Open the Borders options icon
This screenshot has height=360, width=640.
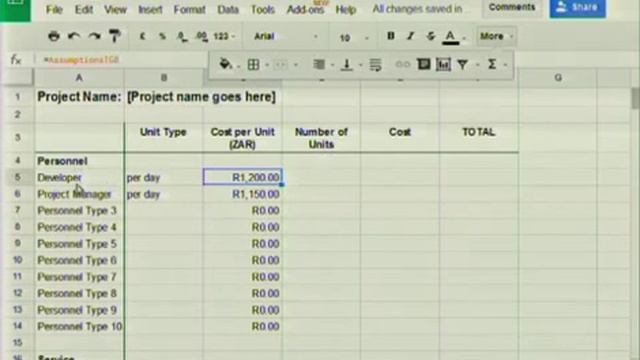[x=253, y=64]
